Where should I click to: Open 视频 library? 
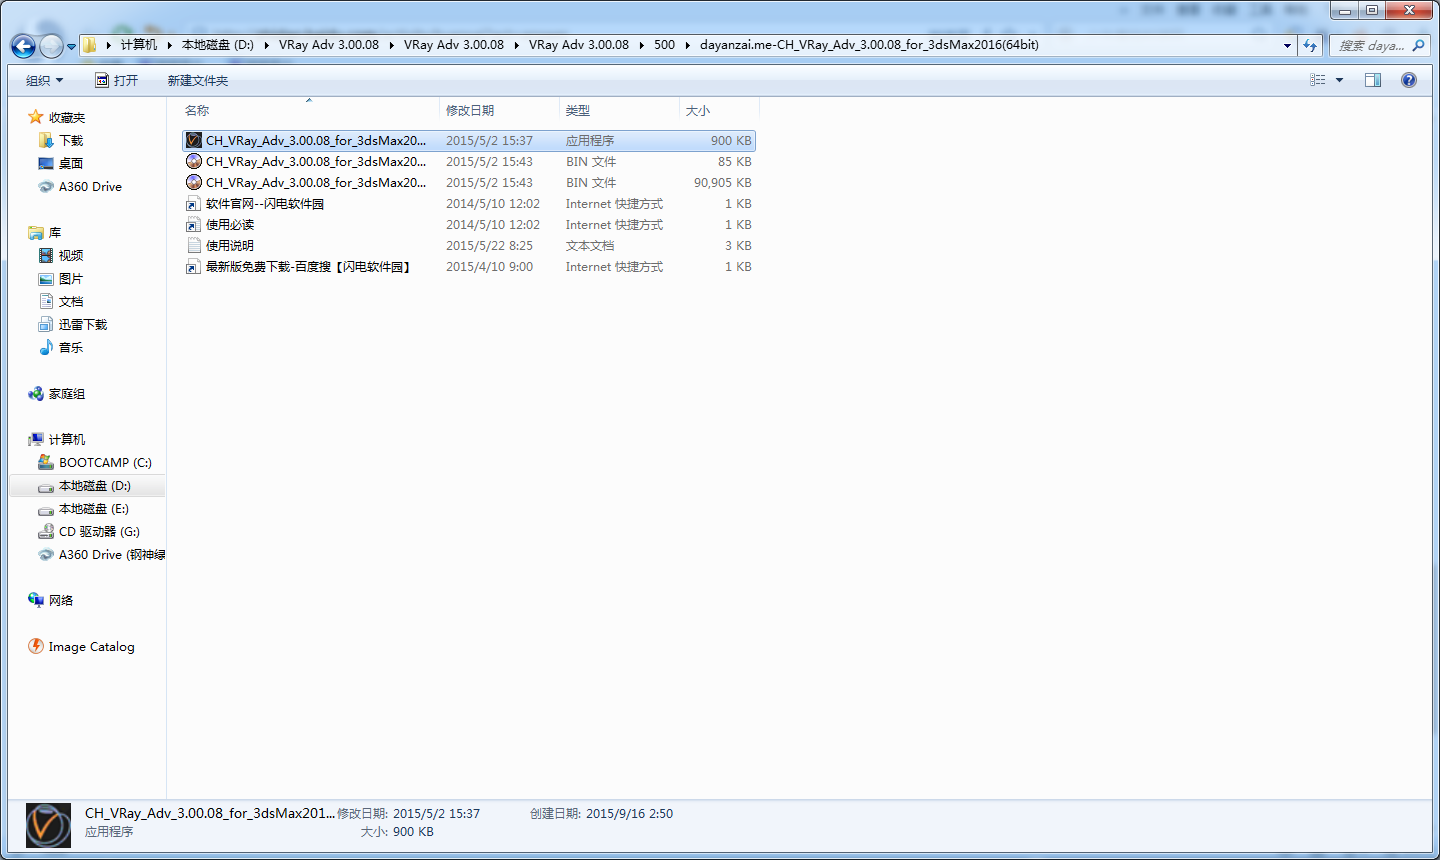pos(70,256)
